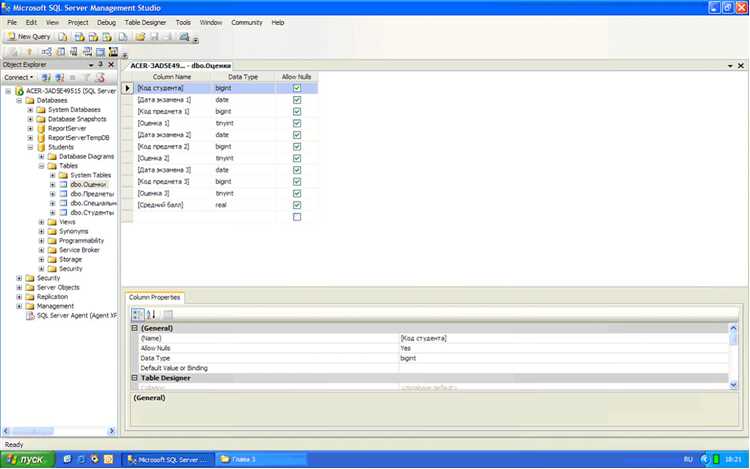Expand the dbo.Студенты table node
Screen dimensions: 750x469
(53, 213)
